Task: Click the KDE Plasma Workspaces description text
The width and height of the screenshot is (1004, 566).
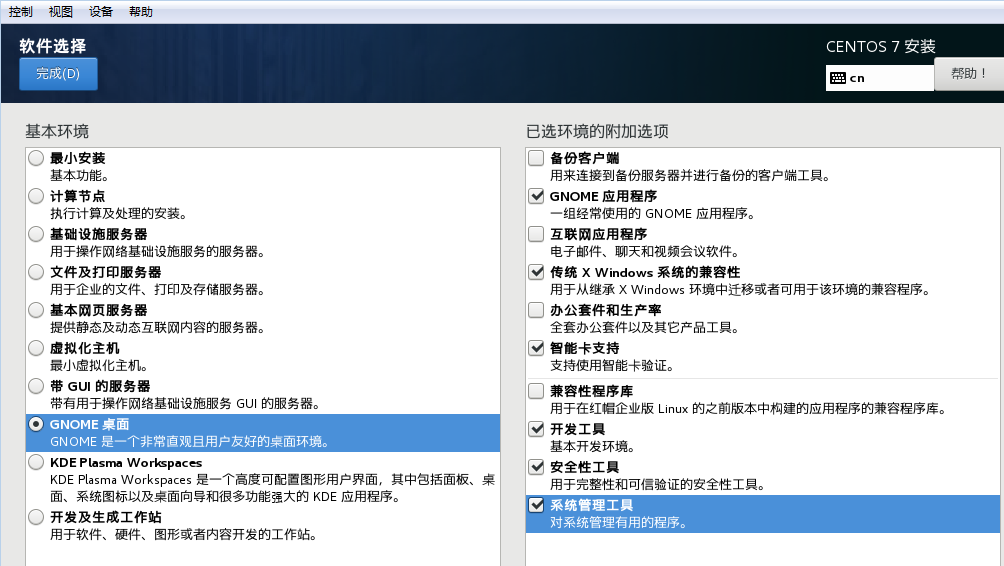Action: (273, 488)
